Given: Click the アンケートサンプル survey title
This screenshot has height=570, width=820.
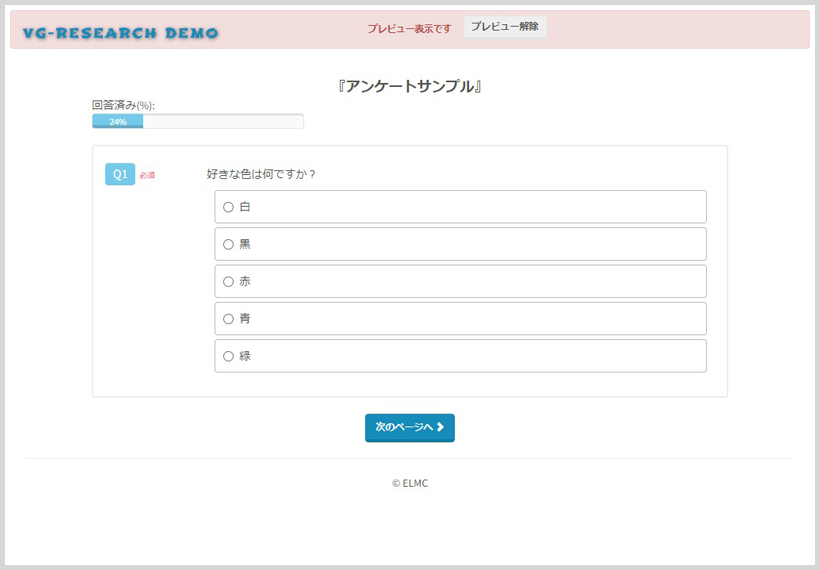Looking at the screenshot, I should (x=410, y=87).
